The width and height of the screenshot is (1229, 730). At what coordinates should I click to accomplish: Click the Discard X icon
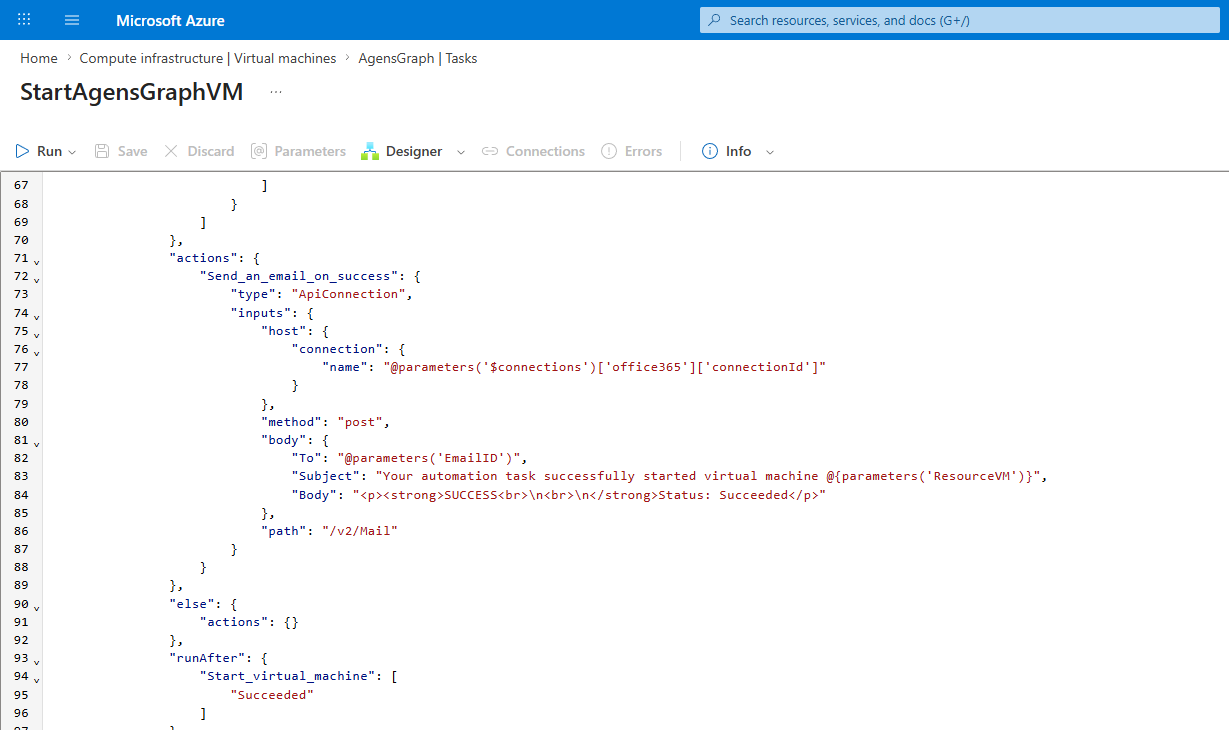point(171,151)
